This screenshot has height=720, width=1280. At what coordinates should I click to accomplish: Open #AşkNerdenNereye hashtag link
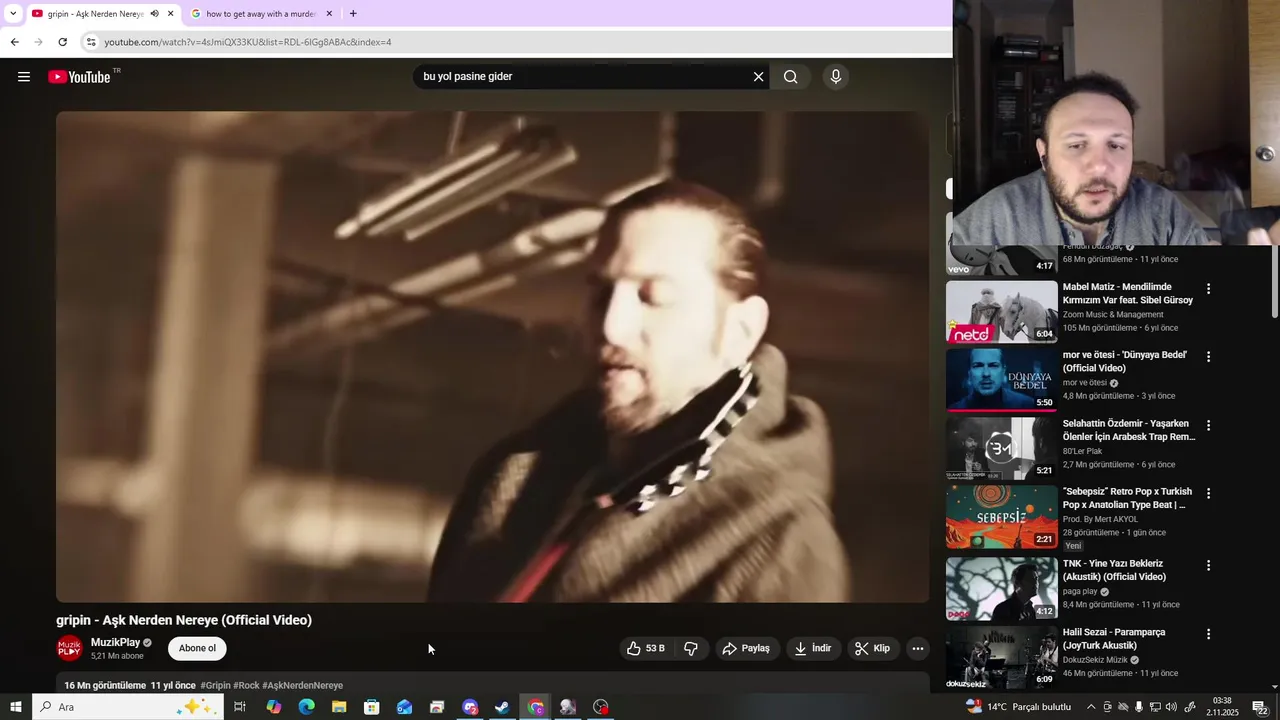coord(302,685)
